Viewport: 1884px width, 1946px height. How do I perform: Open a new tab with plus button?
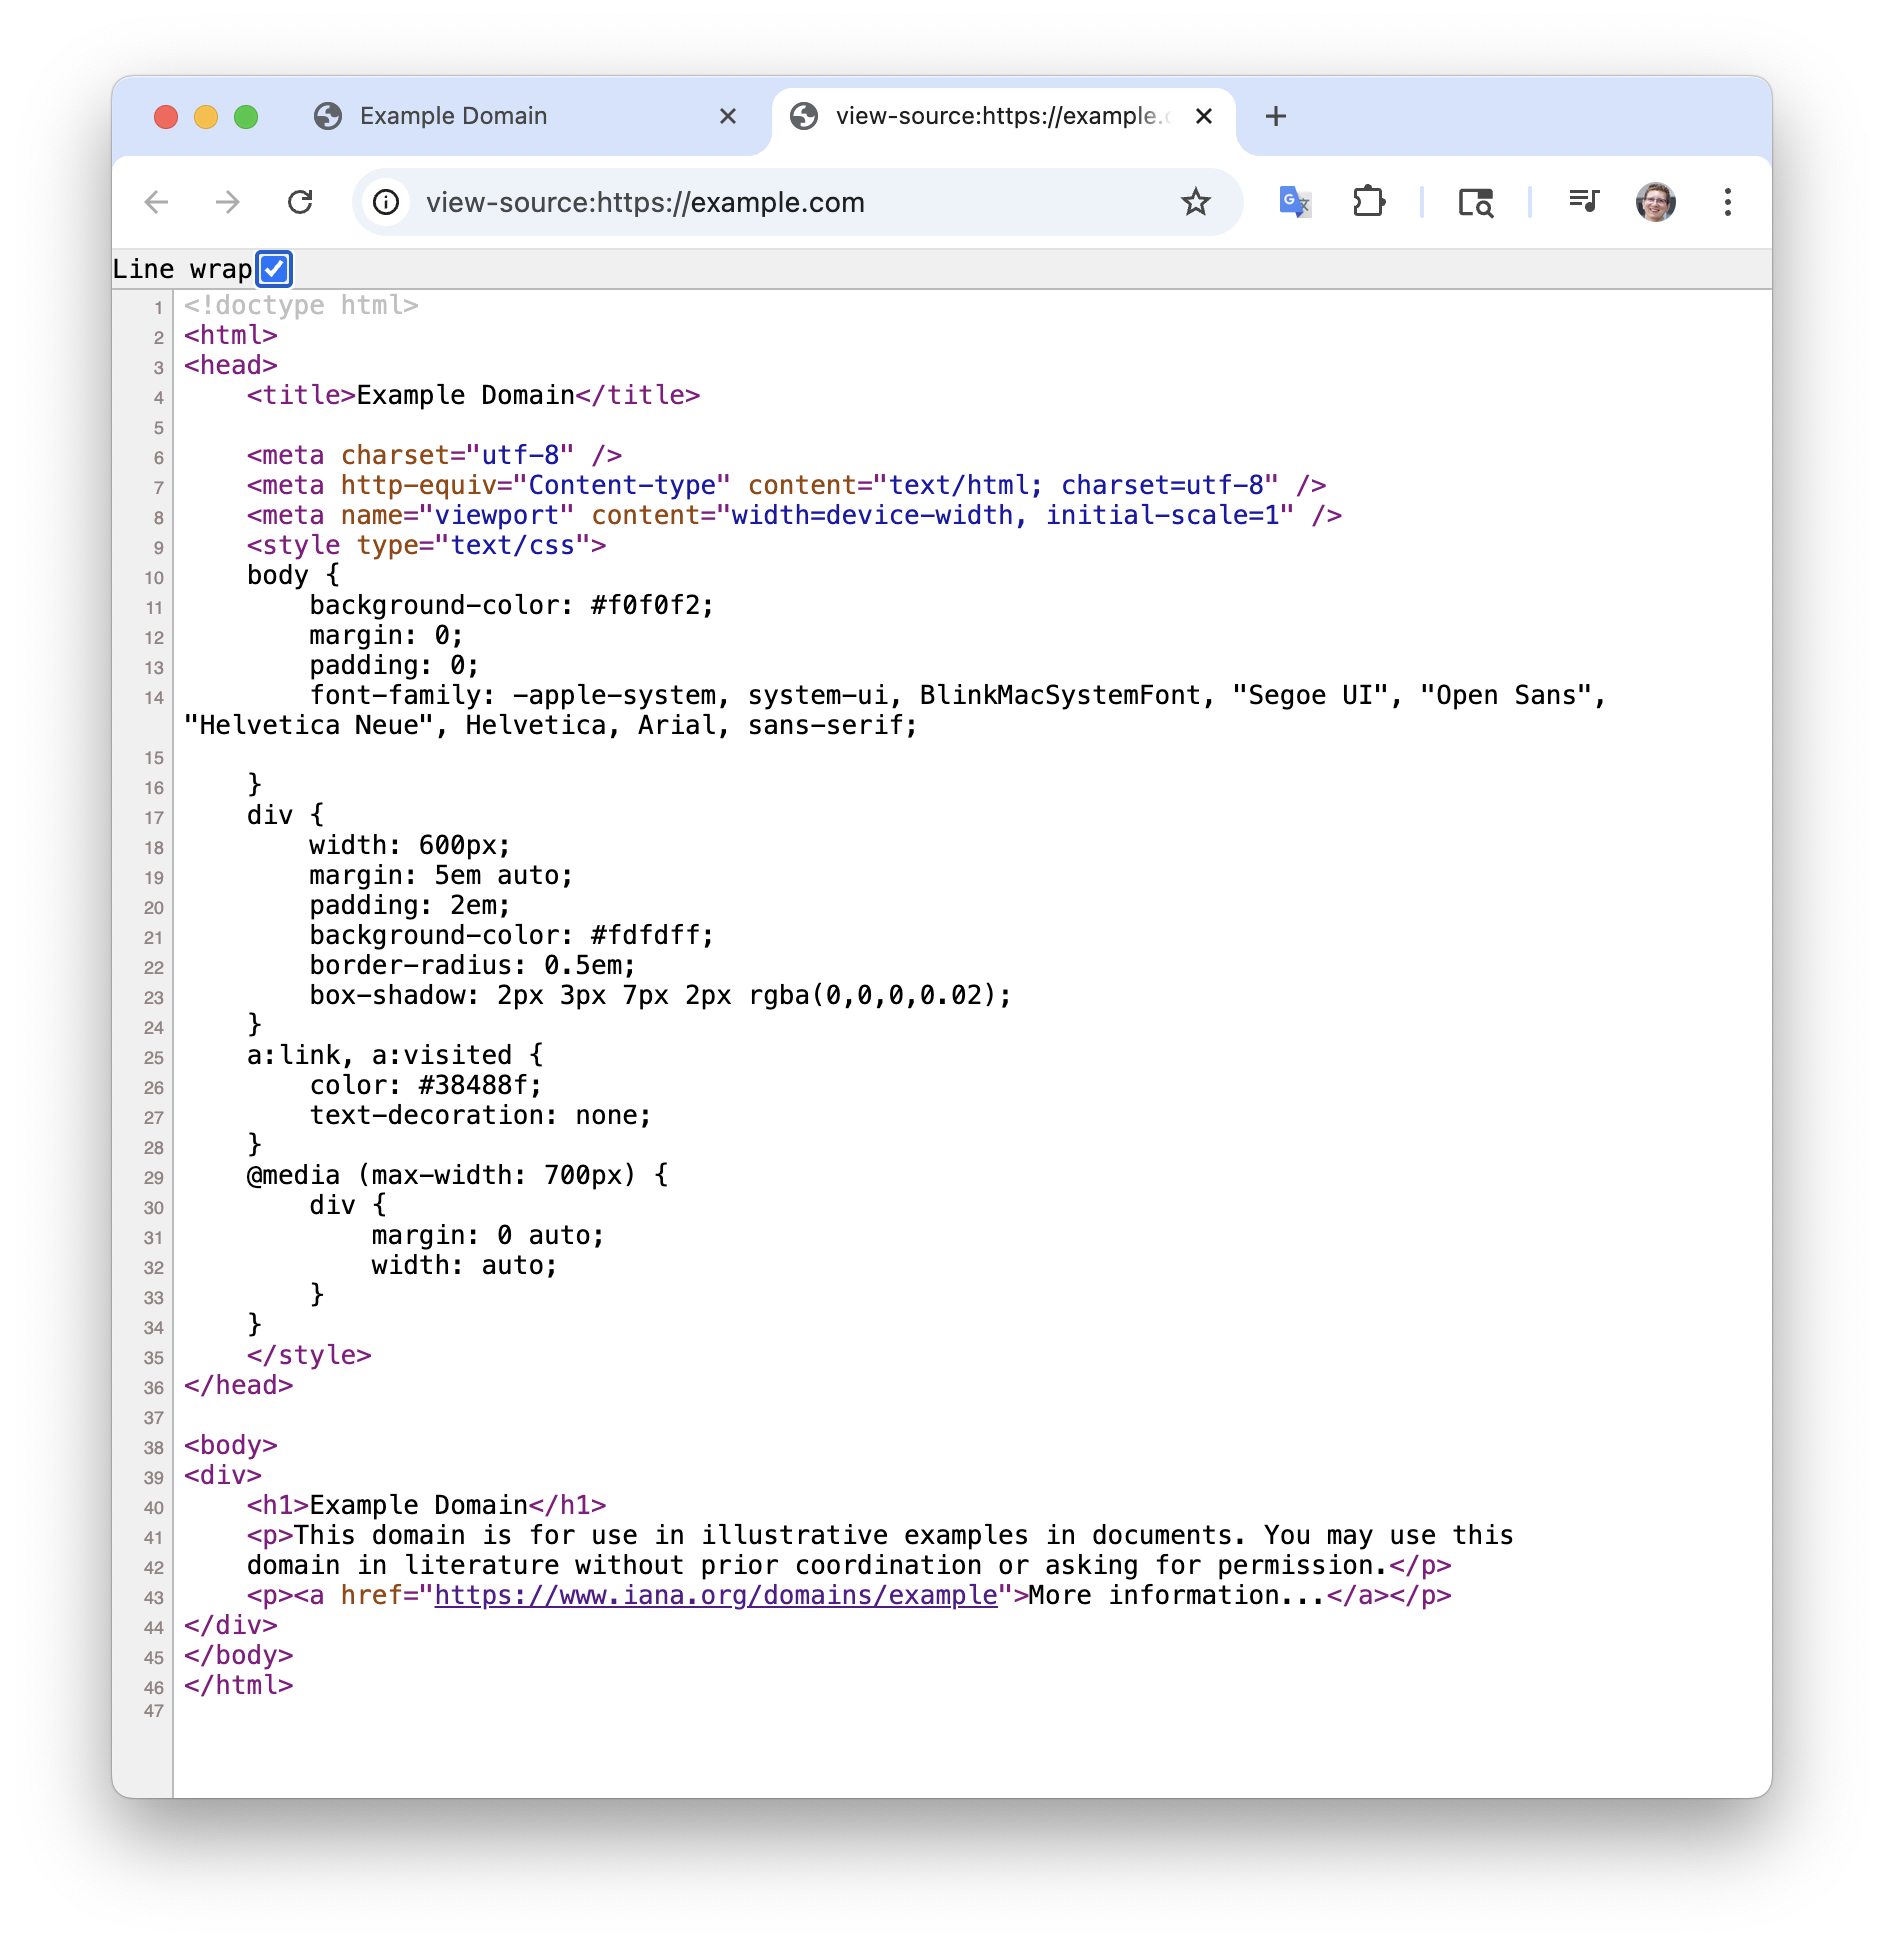coord(1275,117)
